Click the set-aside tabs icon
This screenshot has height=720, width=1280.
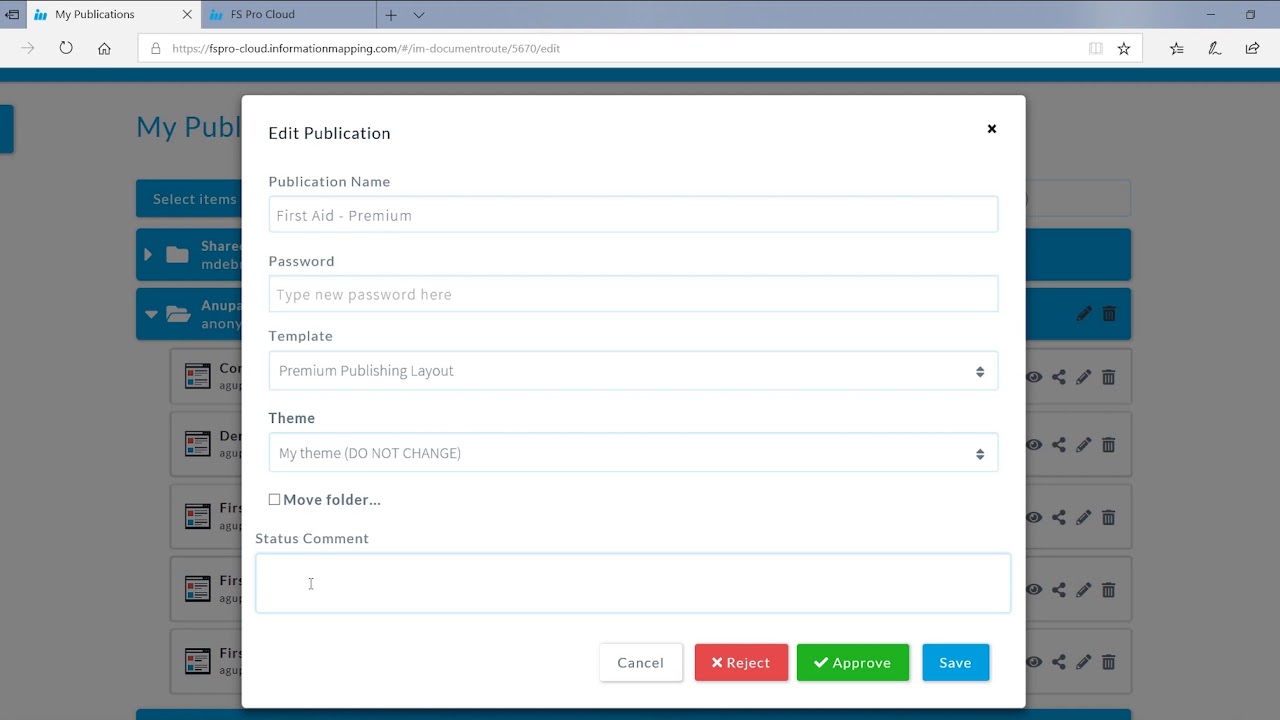(12, 15)
